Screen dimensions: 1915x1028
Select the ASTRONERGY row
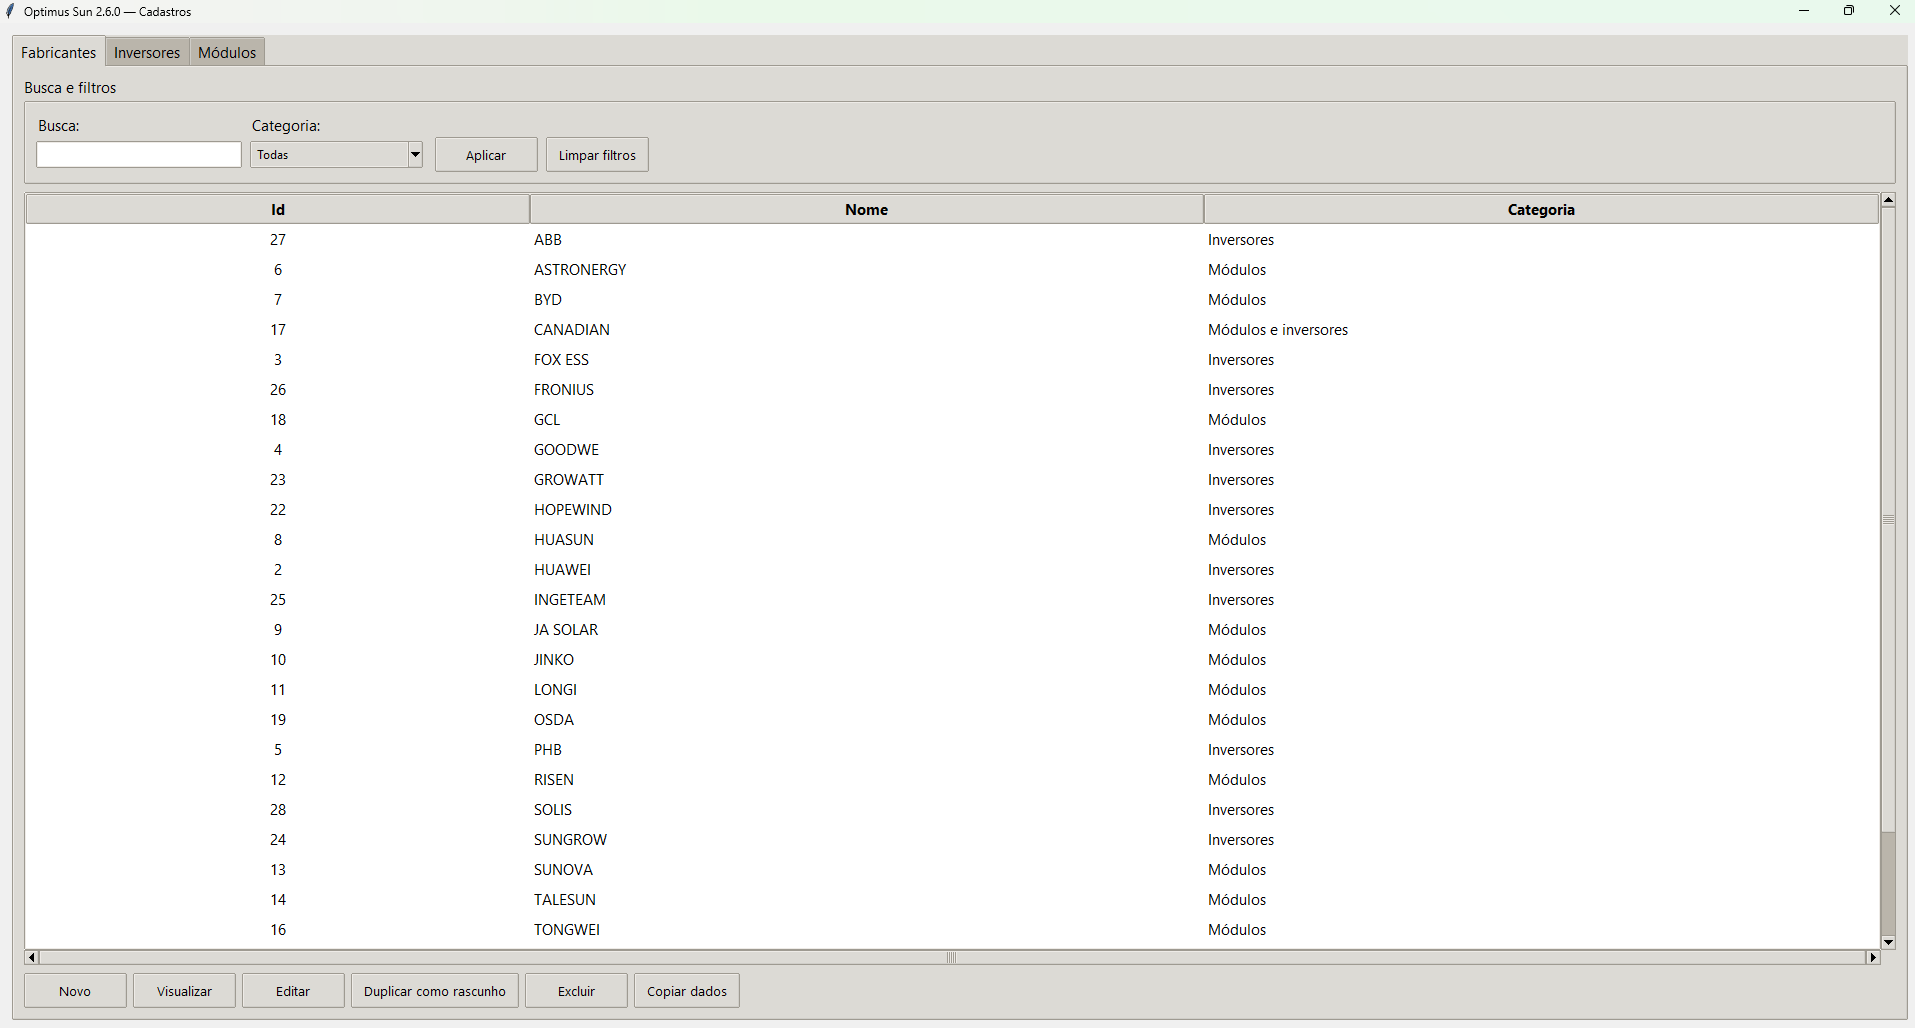(952, 270)
